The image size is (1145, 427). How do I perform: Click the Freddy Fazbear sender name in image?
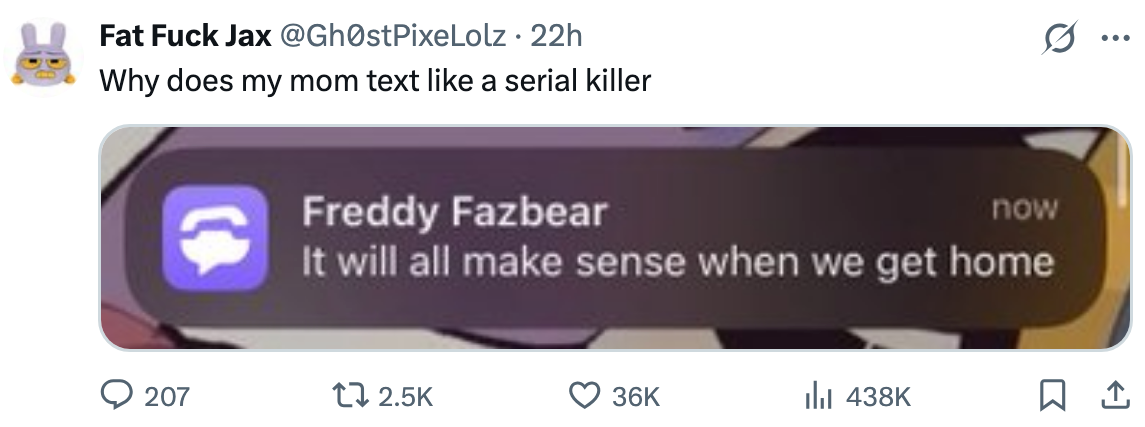pyautogui.click(x=455, y=212)
